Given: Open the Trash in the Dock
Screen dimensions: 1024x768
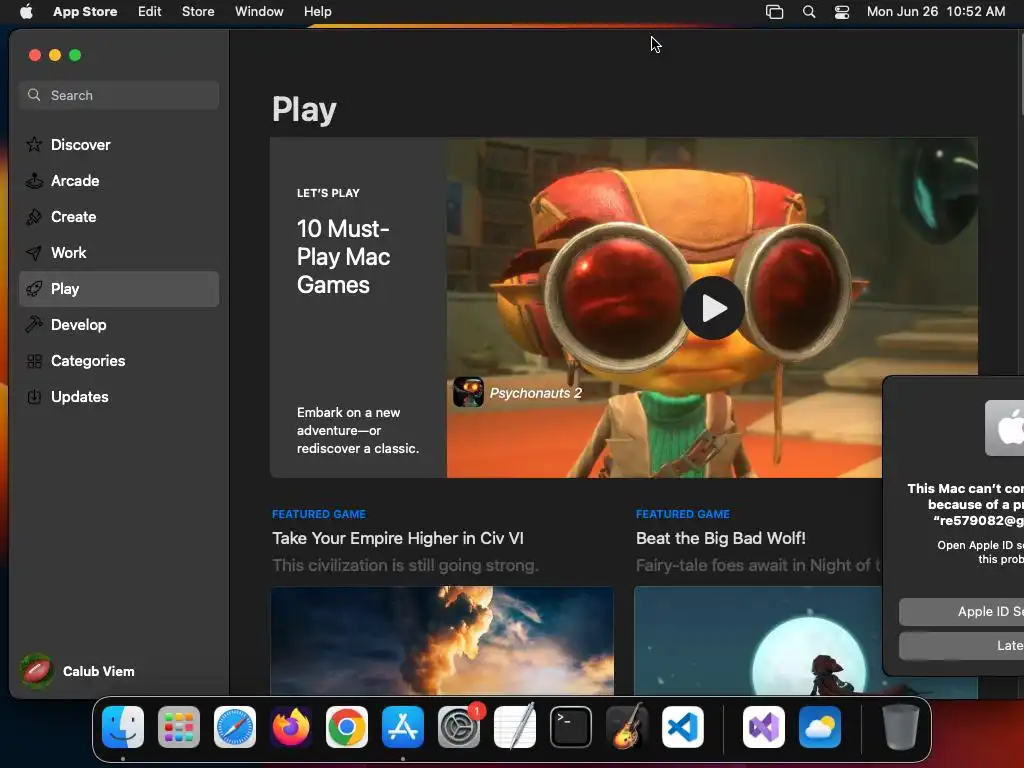Looking at the screenshot, I should (x=901, y=727).
